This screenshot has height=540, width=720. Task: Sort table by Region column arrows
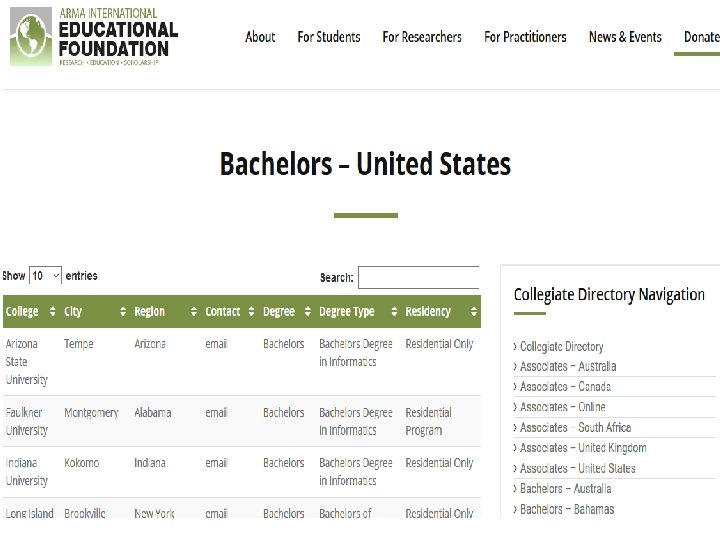pyautogui.click(x=194, y=311)
